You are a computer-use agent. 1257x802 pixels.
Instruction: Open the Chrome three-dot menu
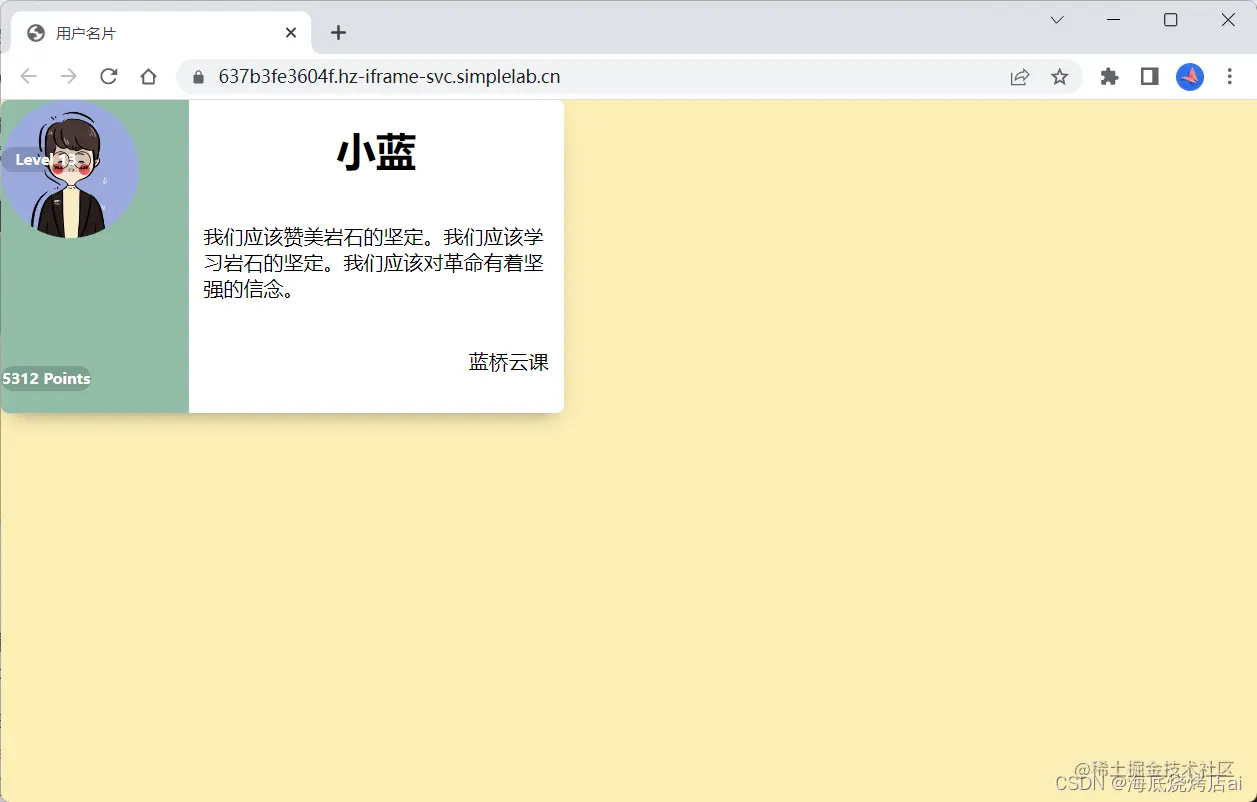tap(1229, 76)
